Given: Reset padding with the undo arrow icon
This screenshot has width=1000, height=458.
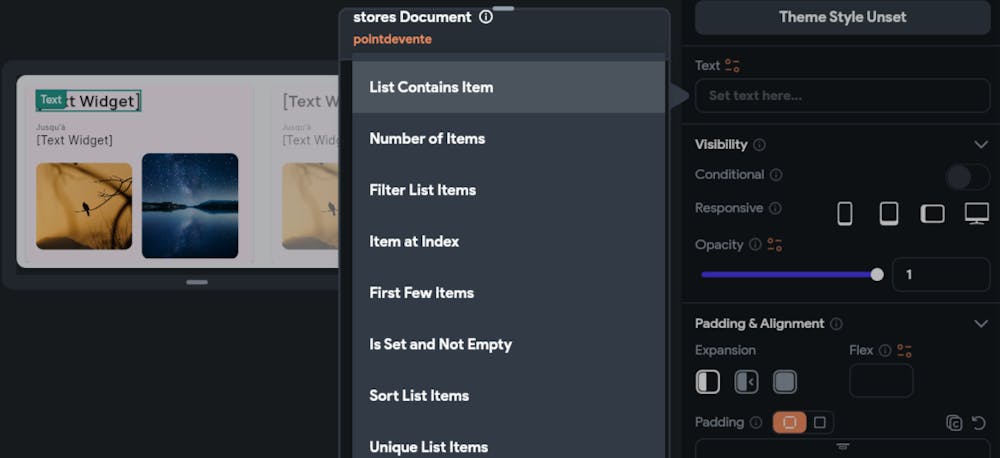Looking at the screenshot, I should click(979, 423).
